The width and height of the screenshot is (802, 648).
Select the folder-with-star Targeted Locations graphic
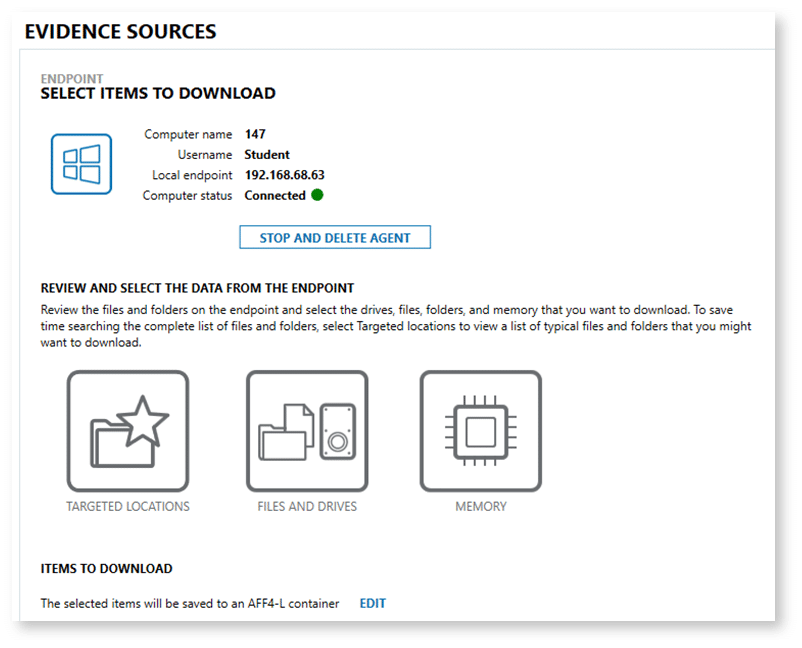tap(128, 431)
